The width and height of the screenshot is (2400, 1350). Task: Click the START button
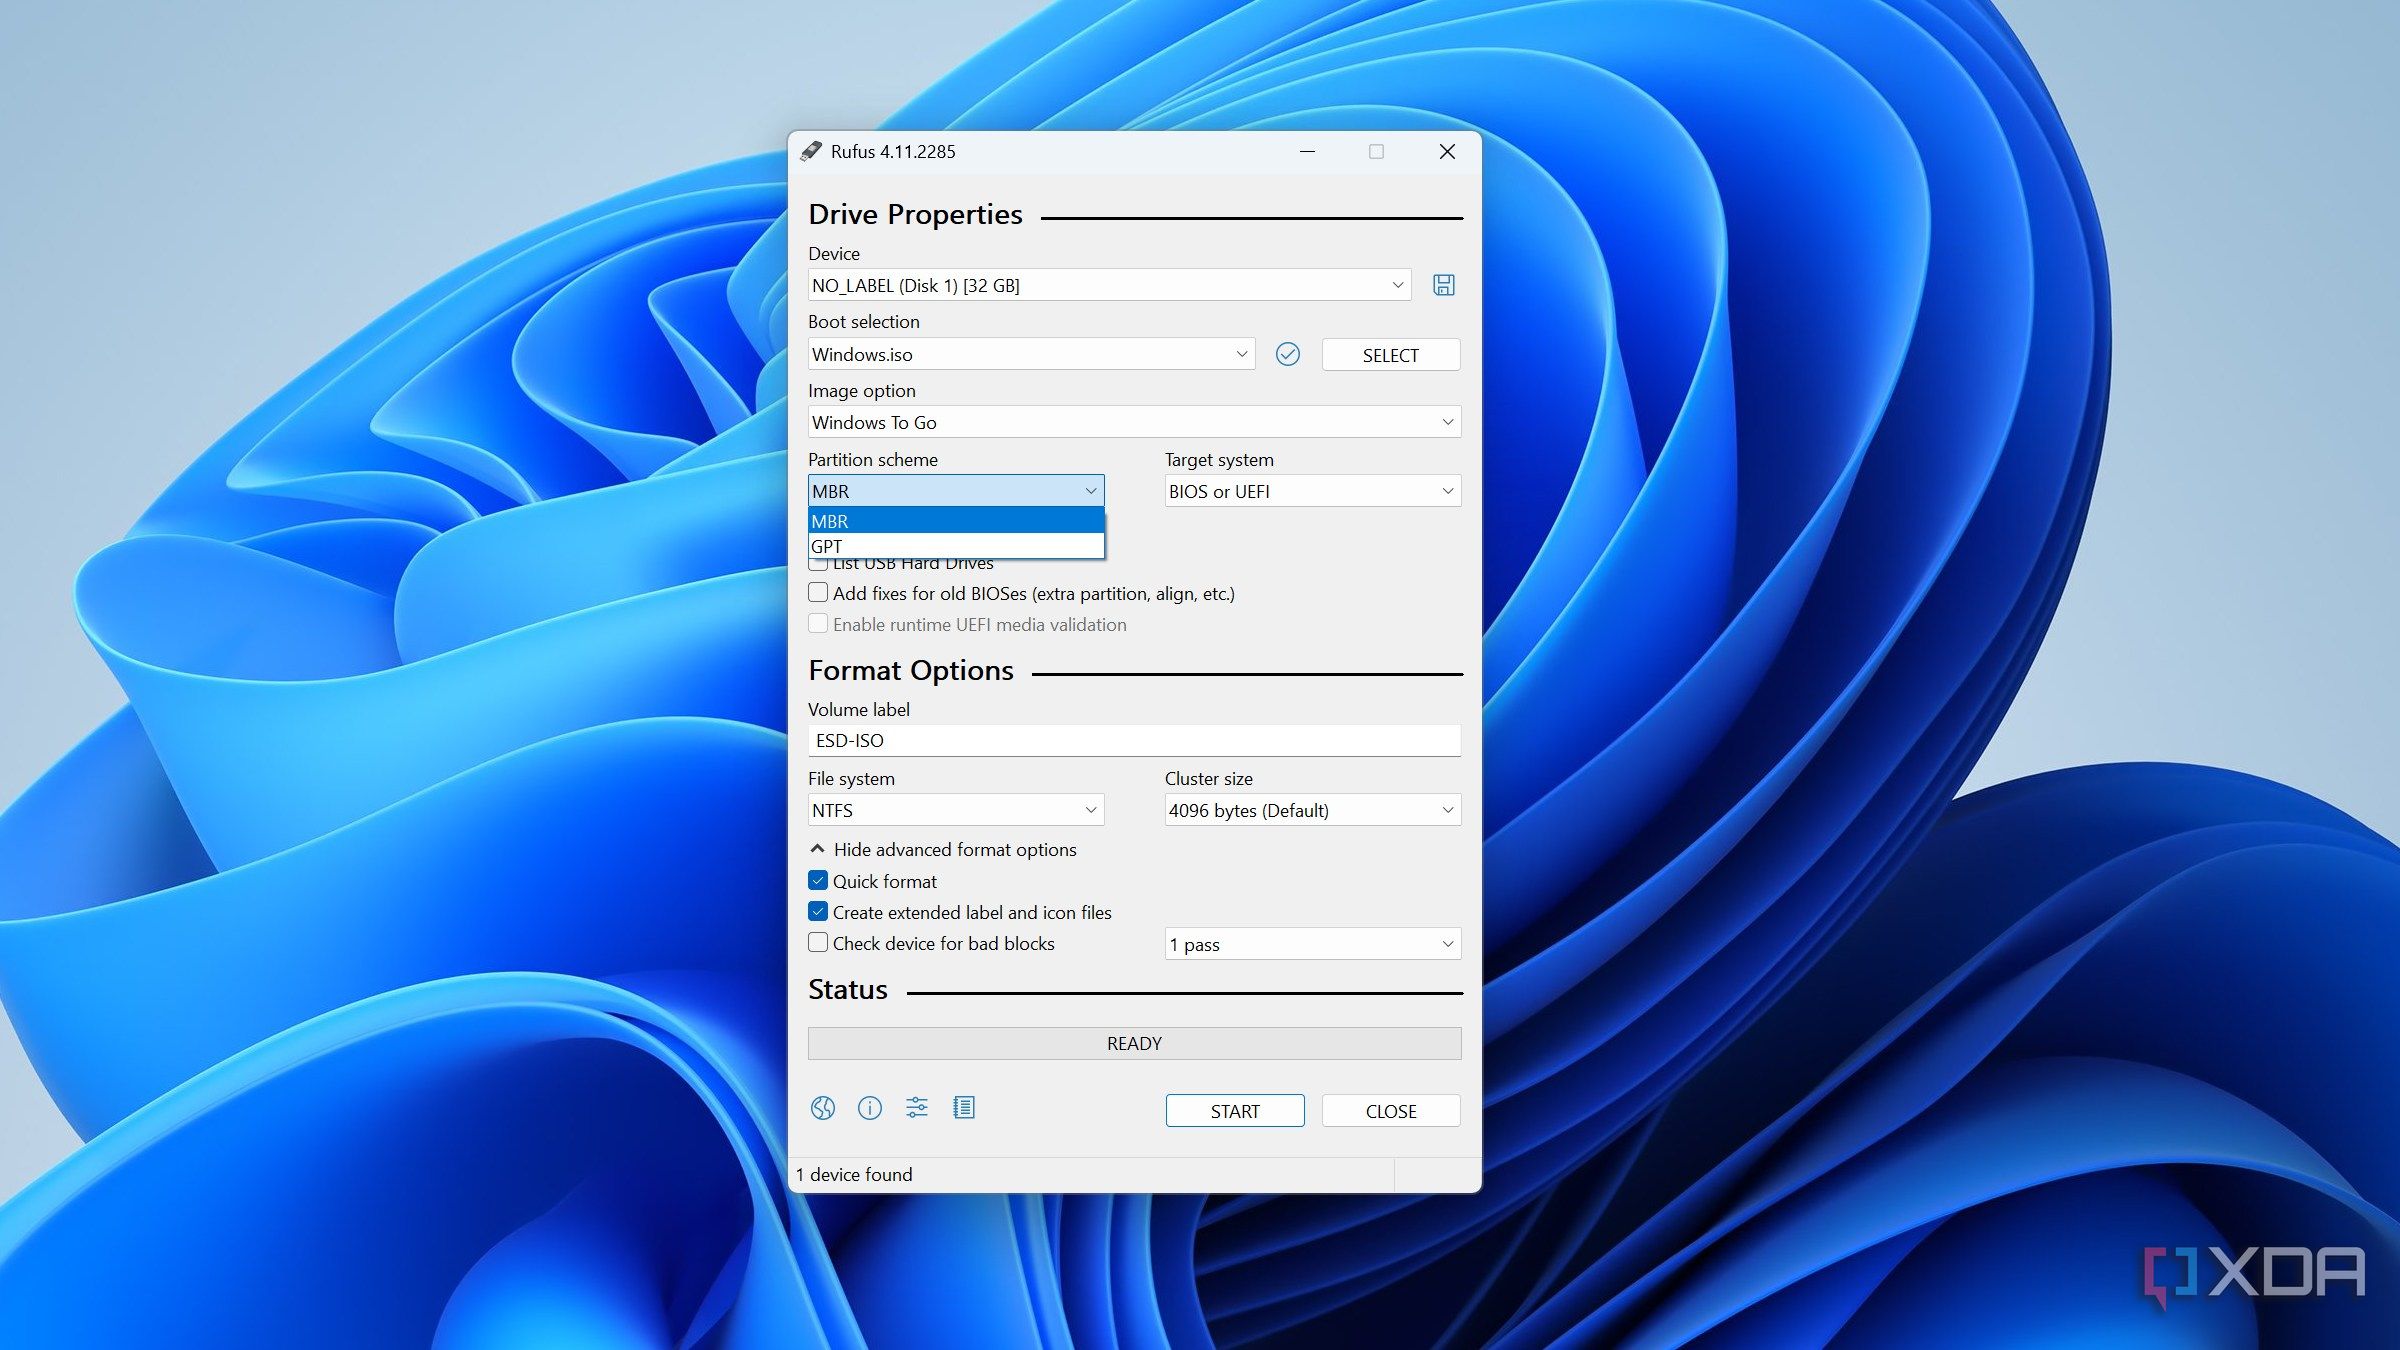click(1235, 1111)
